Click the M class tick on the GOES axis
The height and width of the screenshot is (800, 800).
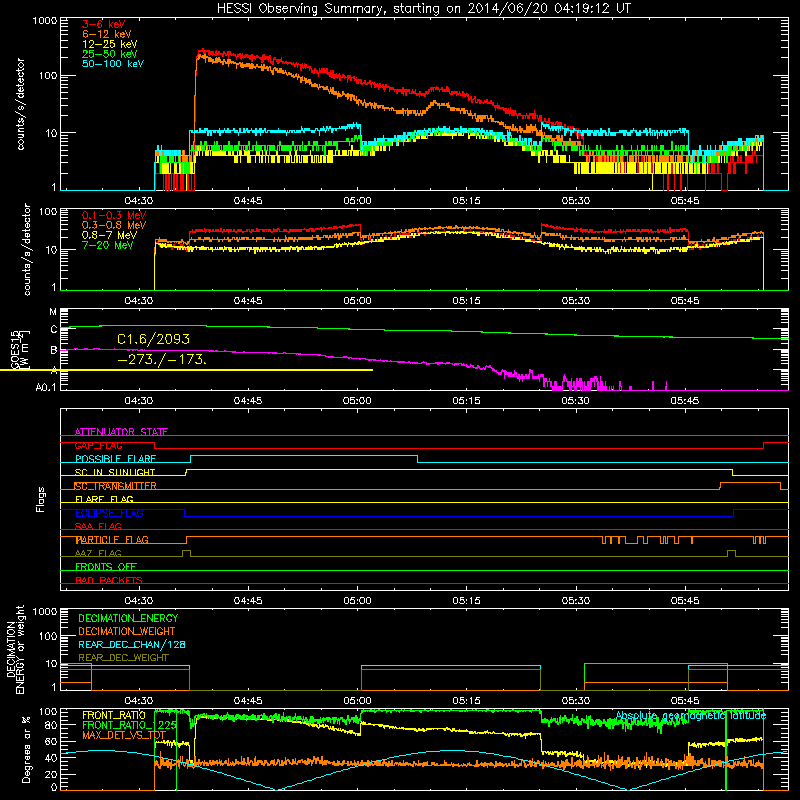[53, 312]
